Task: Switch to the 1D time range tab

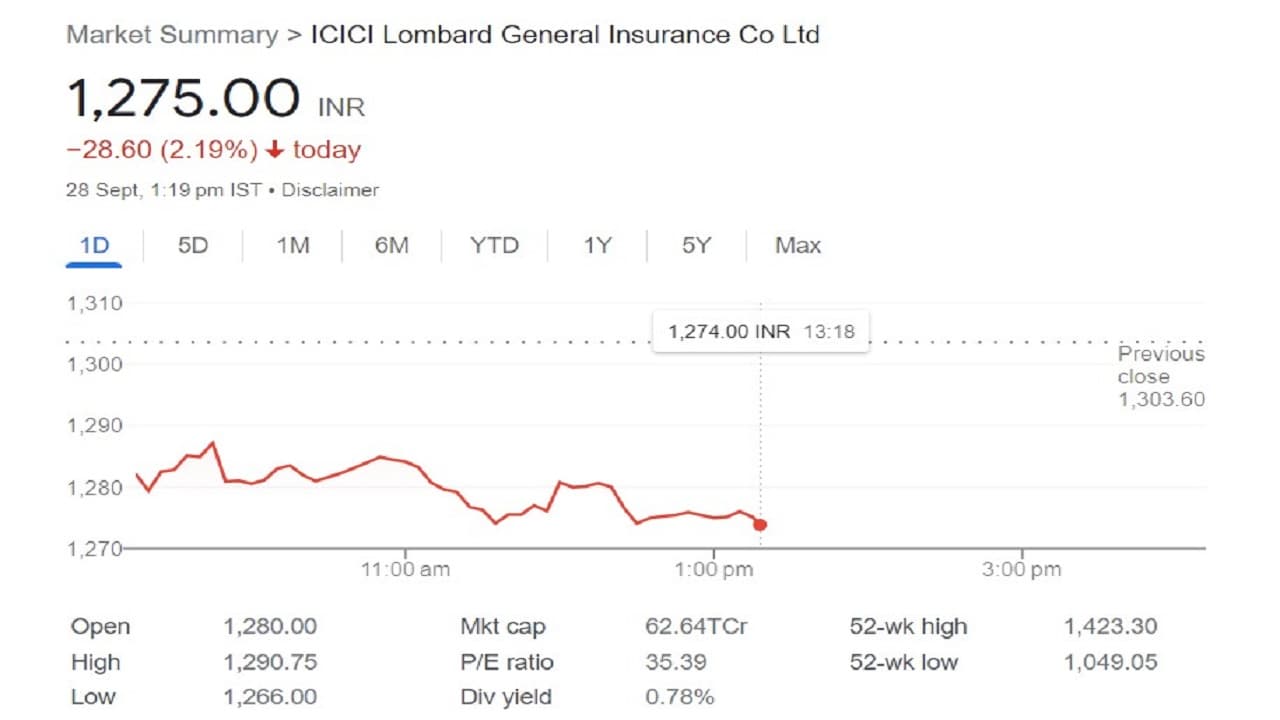Action: [94, 245]
